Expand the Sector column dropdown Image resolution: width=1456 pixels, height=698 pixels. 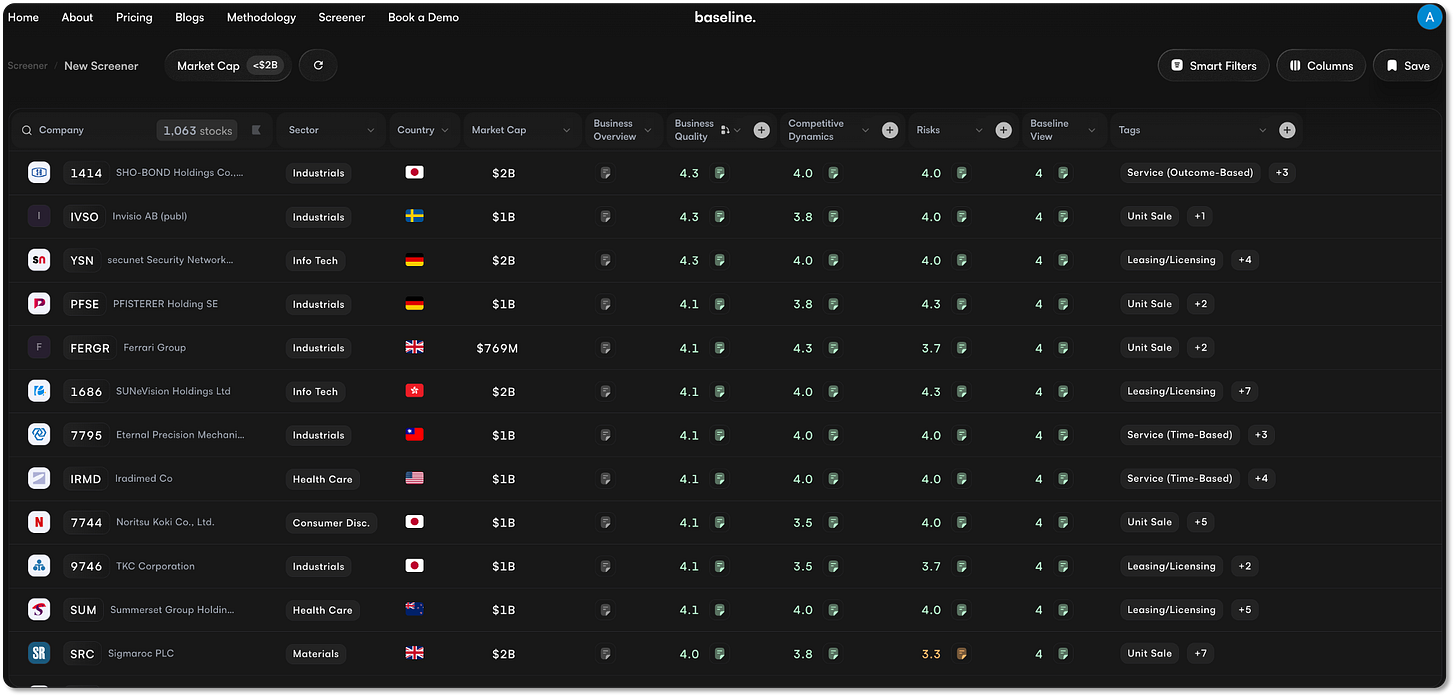click(370, 130)
